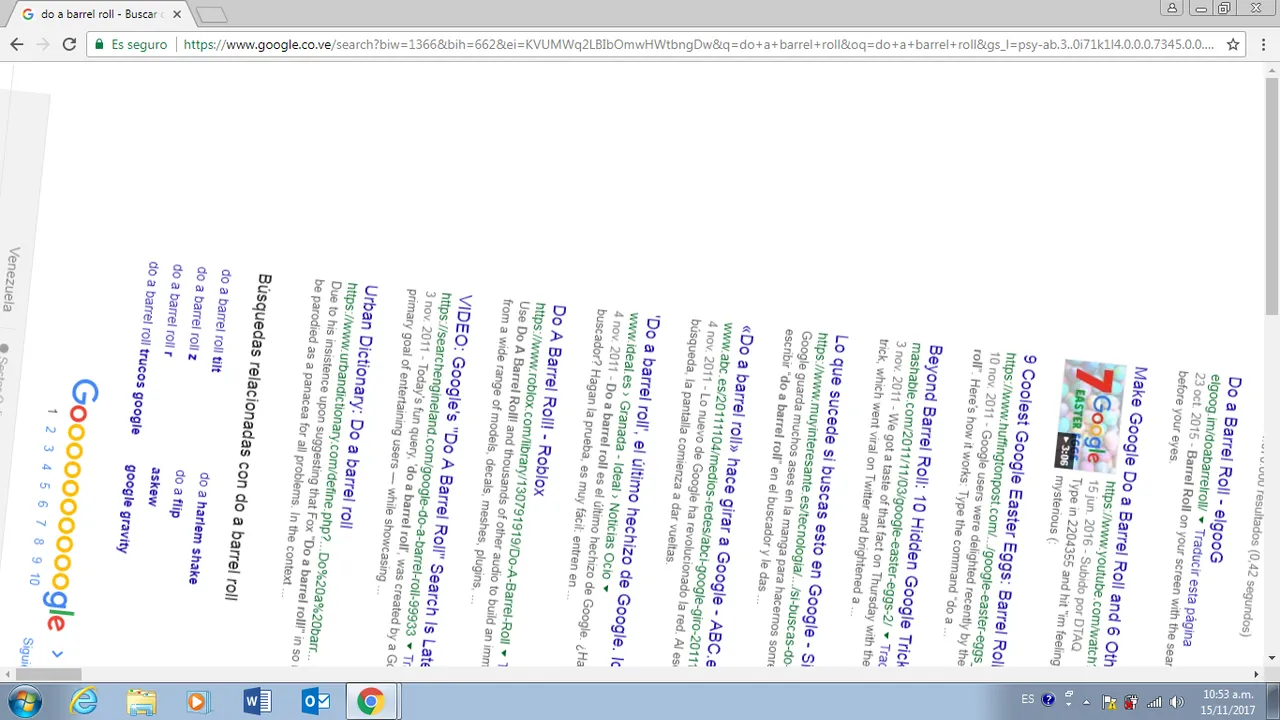The image size is (1280, 720).
Task: Expand the arrow beside elgoog.im/doabarrelroll URL
Action: tap(1200, 519)
